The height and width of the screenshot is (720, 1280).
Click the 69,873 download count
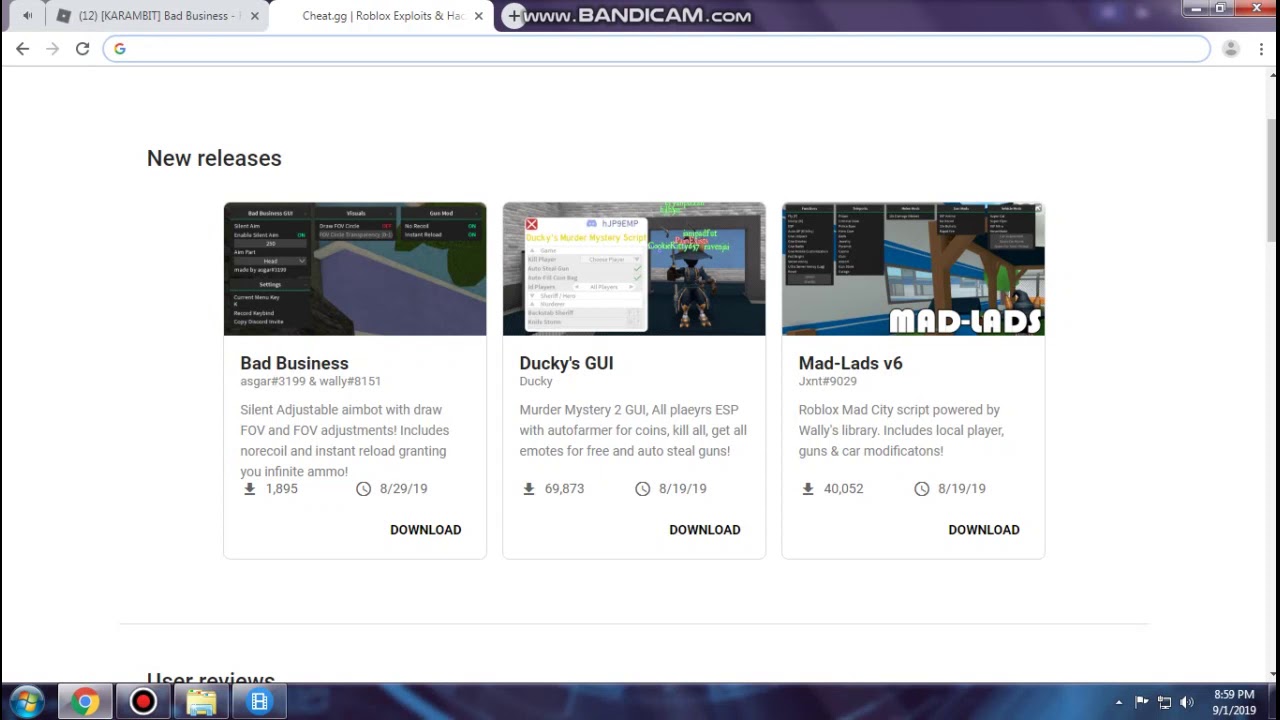(x=564, y=489)
